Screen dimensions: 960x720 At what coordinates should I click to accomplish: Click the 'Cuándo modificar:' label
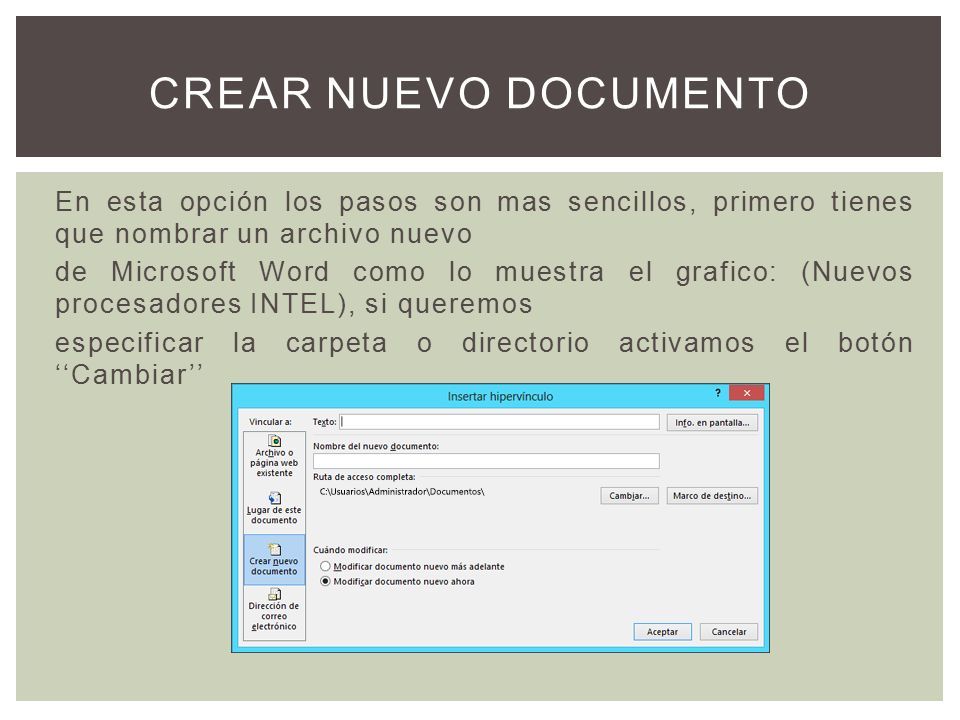click(x=350, y=550)
